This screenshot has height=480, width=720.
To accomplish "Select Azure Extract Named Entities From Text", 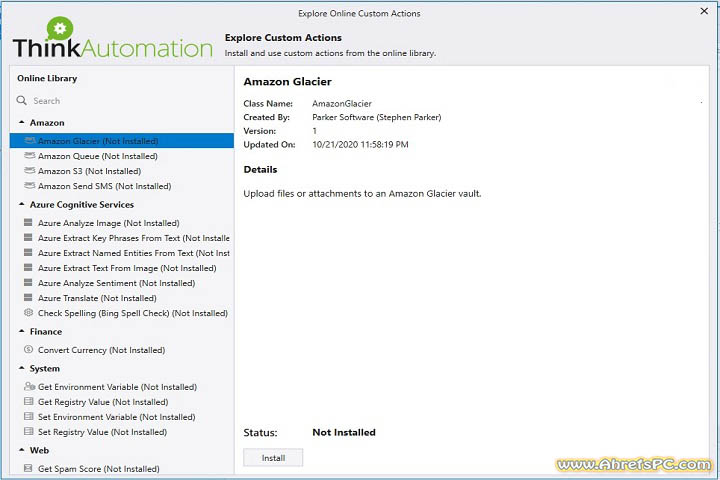I will pyautogui.click(x=122, y=253).
